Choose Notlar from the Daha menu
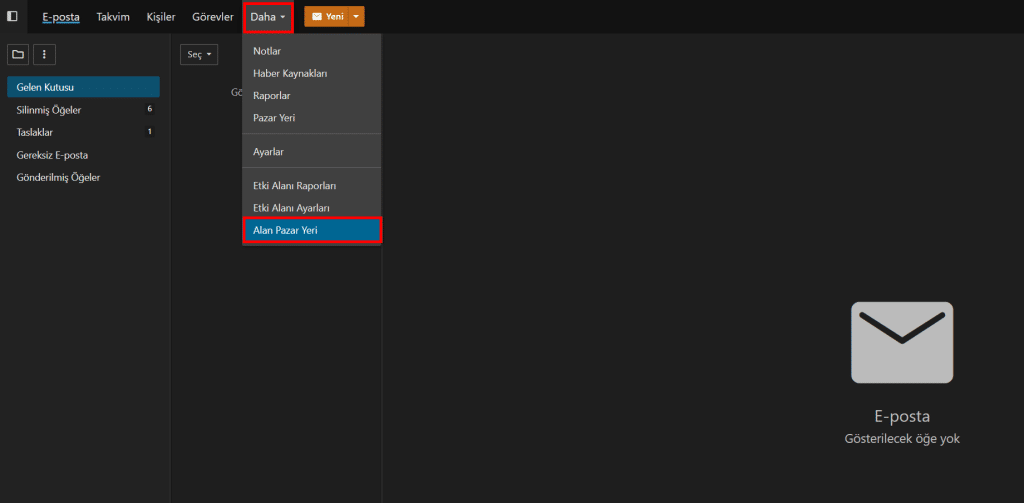 pos(267,51)
